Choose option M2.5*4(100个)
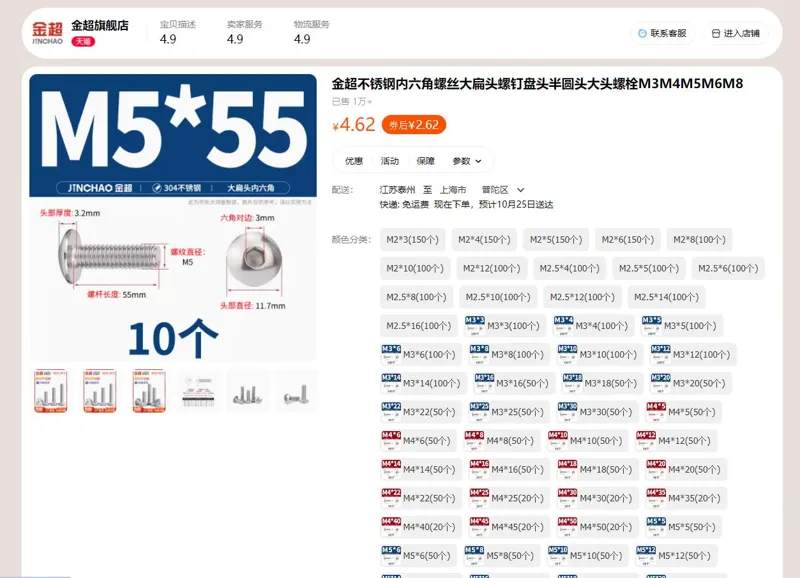 [x=569, y=268]
